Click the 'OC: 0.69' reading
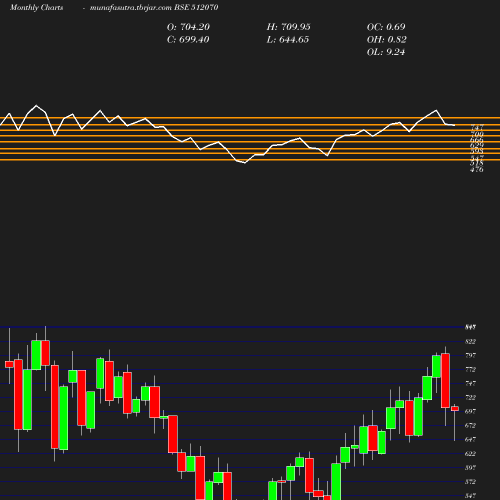 386,27
